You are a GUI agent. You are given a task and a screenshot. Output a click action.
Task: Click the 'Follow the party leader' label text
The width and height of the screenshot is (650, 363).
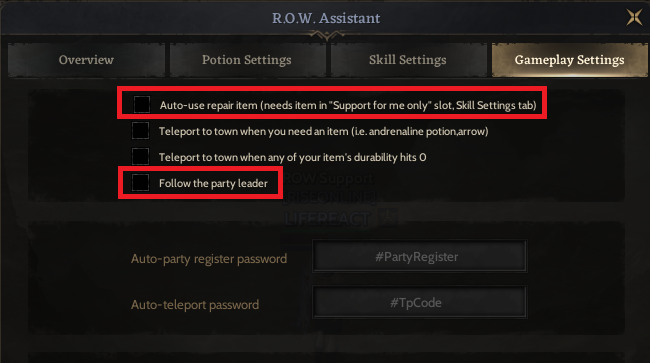click(x=213, y=183)
